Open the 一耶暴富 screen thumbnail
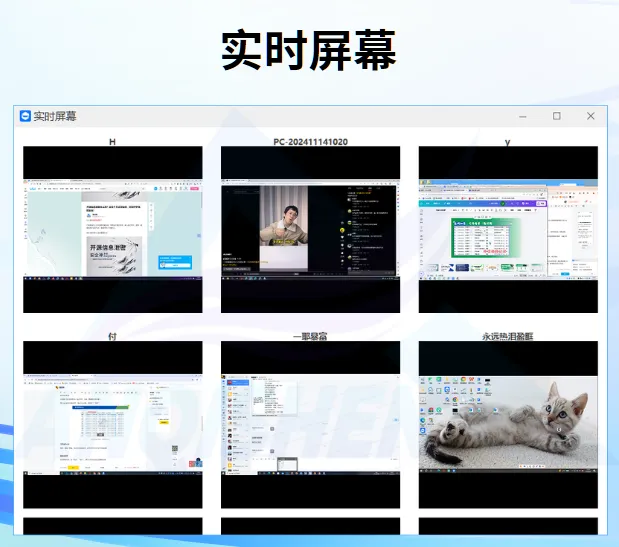Screen dimensions: 619x547 click(x=310, y=425)
